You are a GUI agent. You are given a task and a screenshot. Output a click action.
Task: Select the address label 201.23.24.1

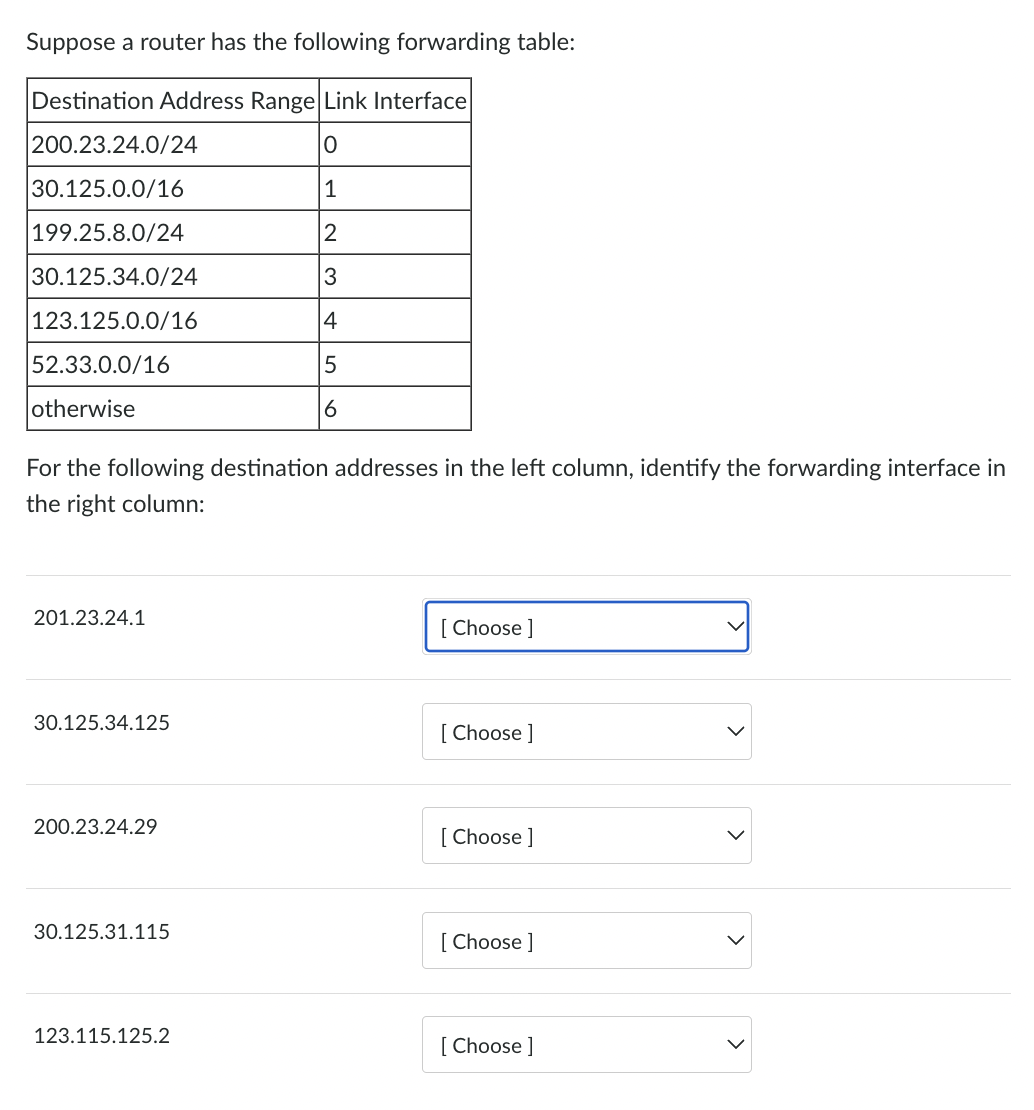click(88, 618)
